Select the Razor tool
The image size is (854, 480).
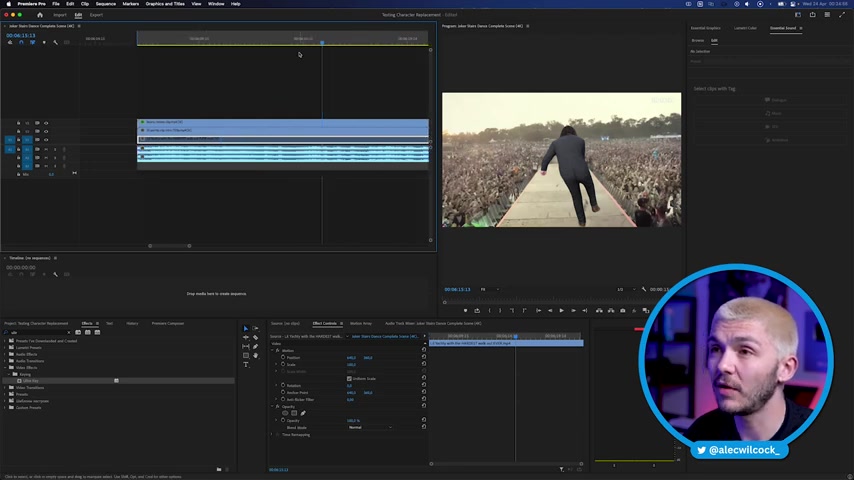coord(255,337)
